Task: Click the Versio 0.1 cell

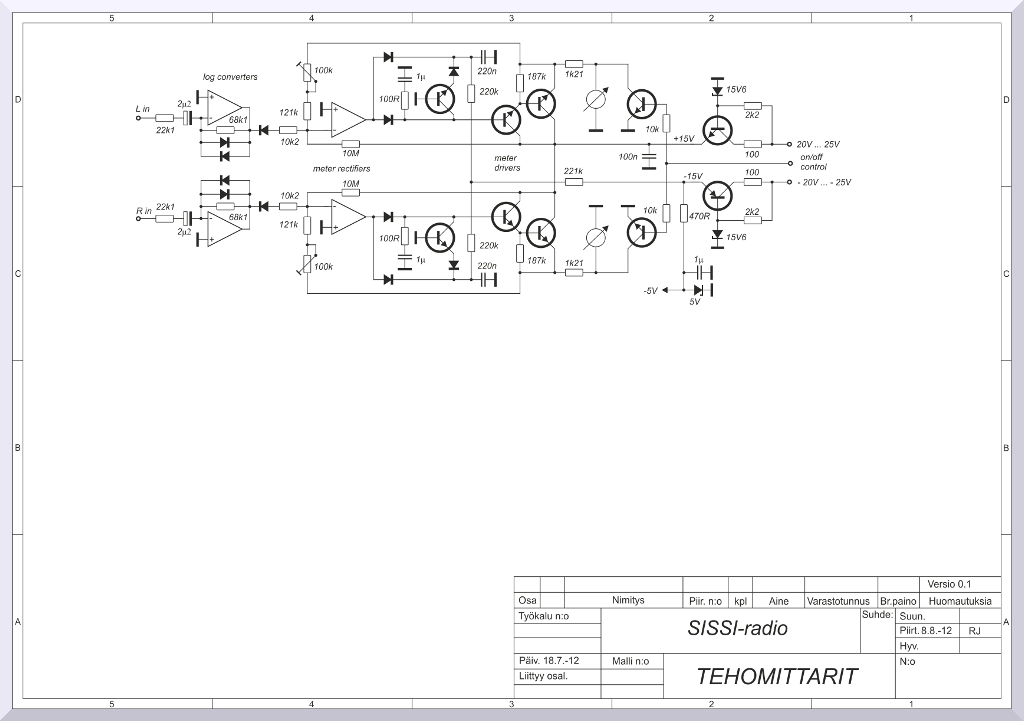Action: click(948, 584)
